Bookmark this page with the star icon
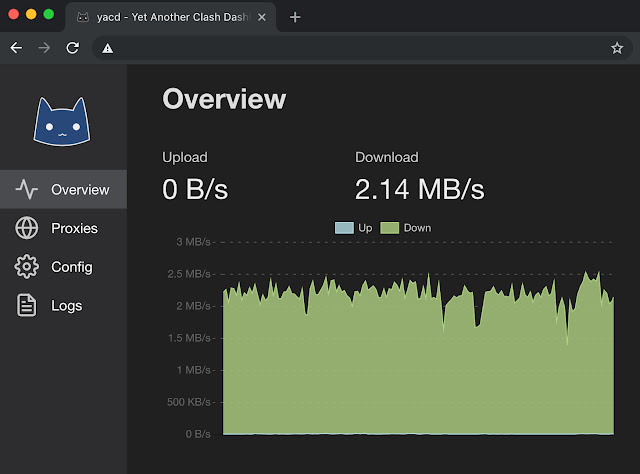 (617, 48)
